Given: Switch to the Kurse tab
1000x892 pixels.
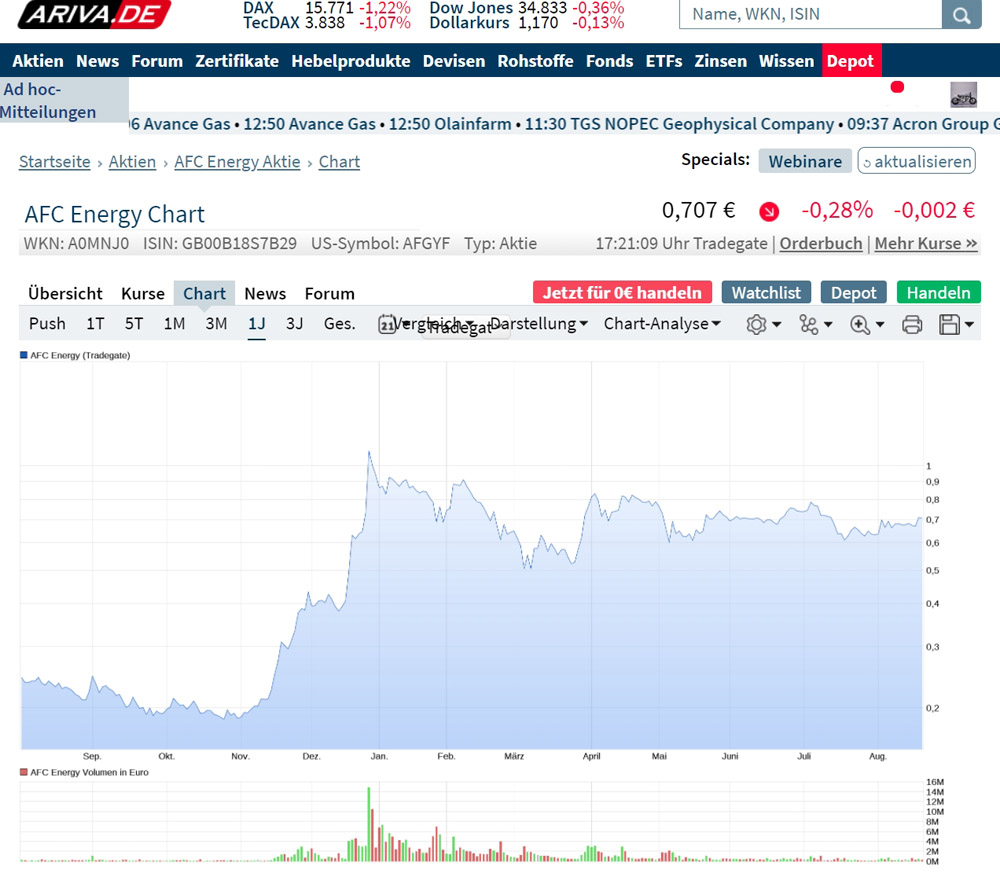Looking at the screenshot, I should [x=143, y=294].
